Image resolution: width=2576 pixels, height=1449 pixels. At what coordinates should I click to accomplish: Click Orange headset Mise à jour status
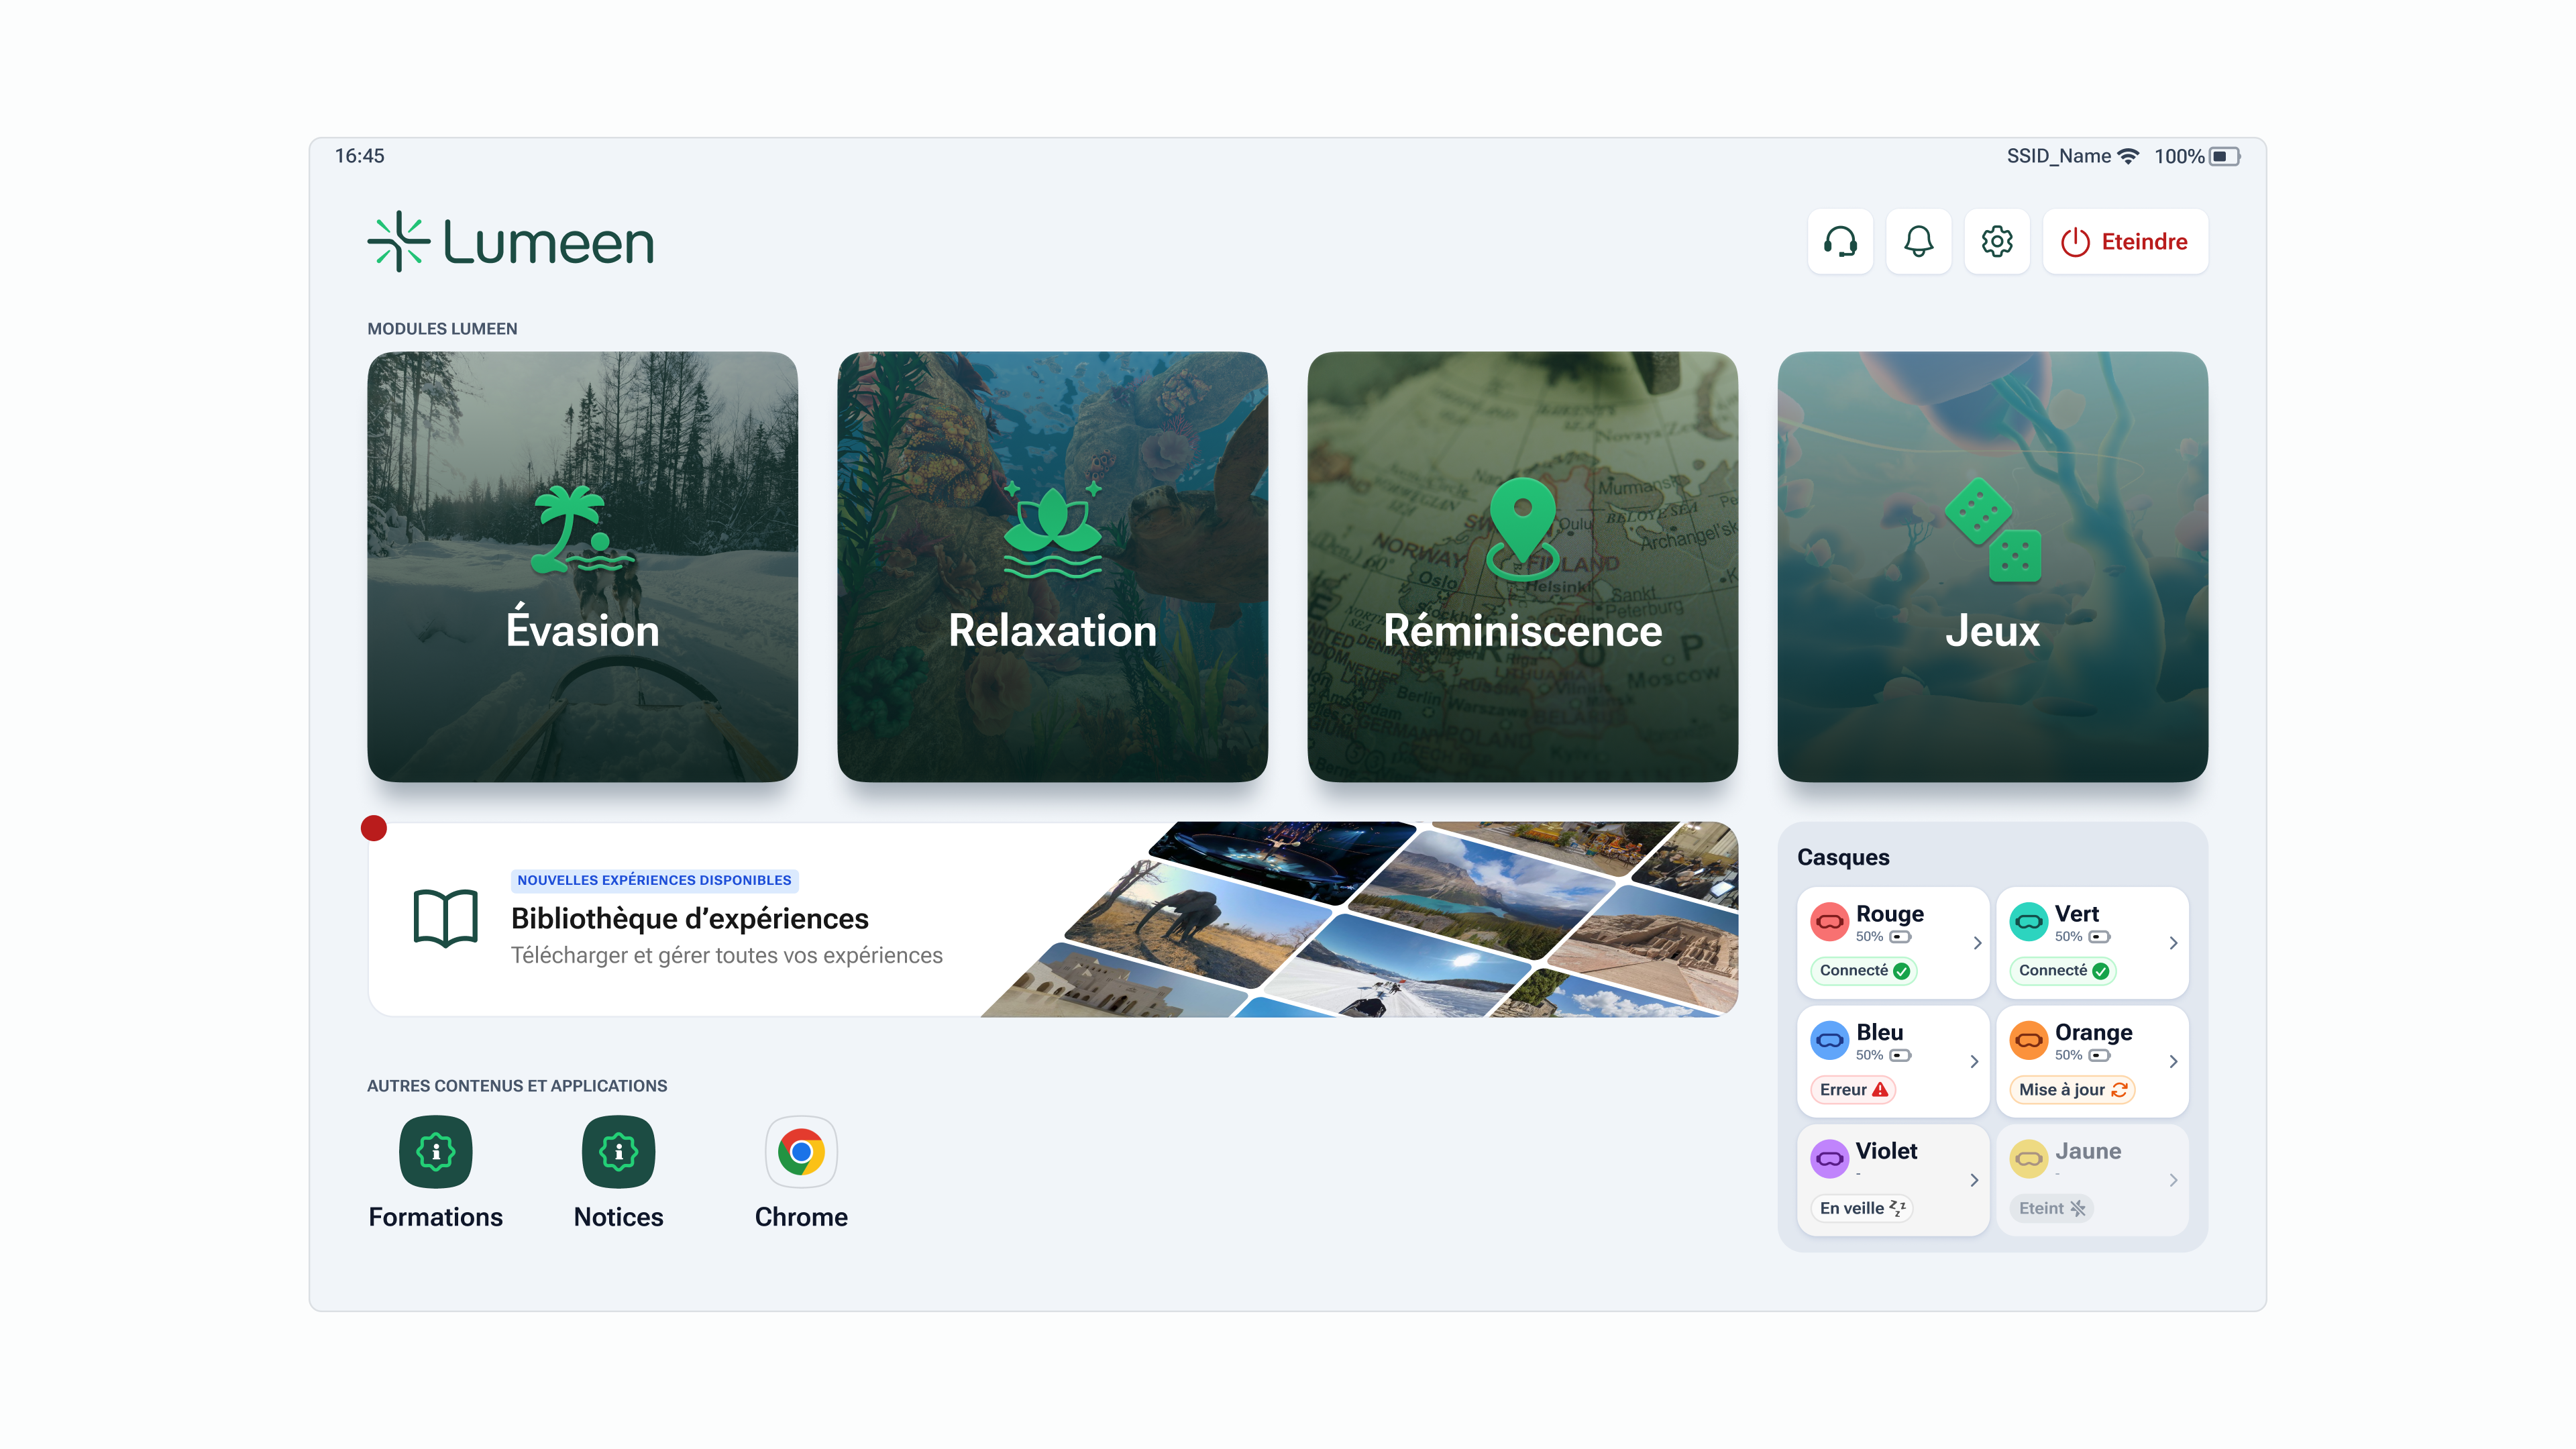coord(2072,1089)
